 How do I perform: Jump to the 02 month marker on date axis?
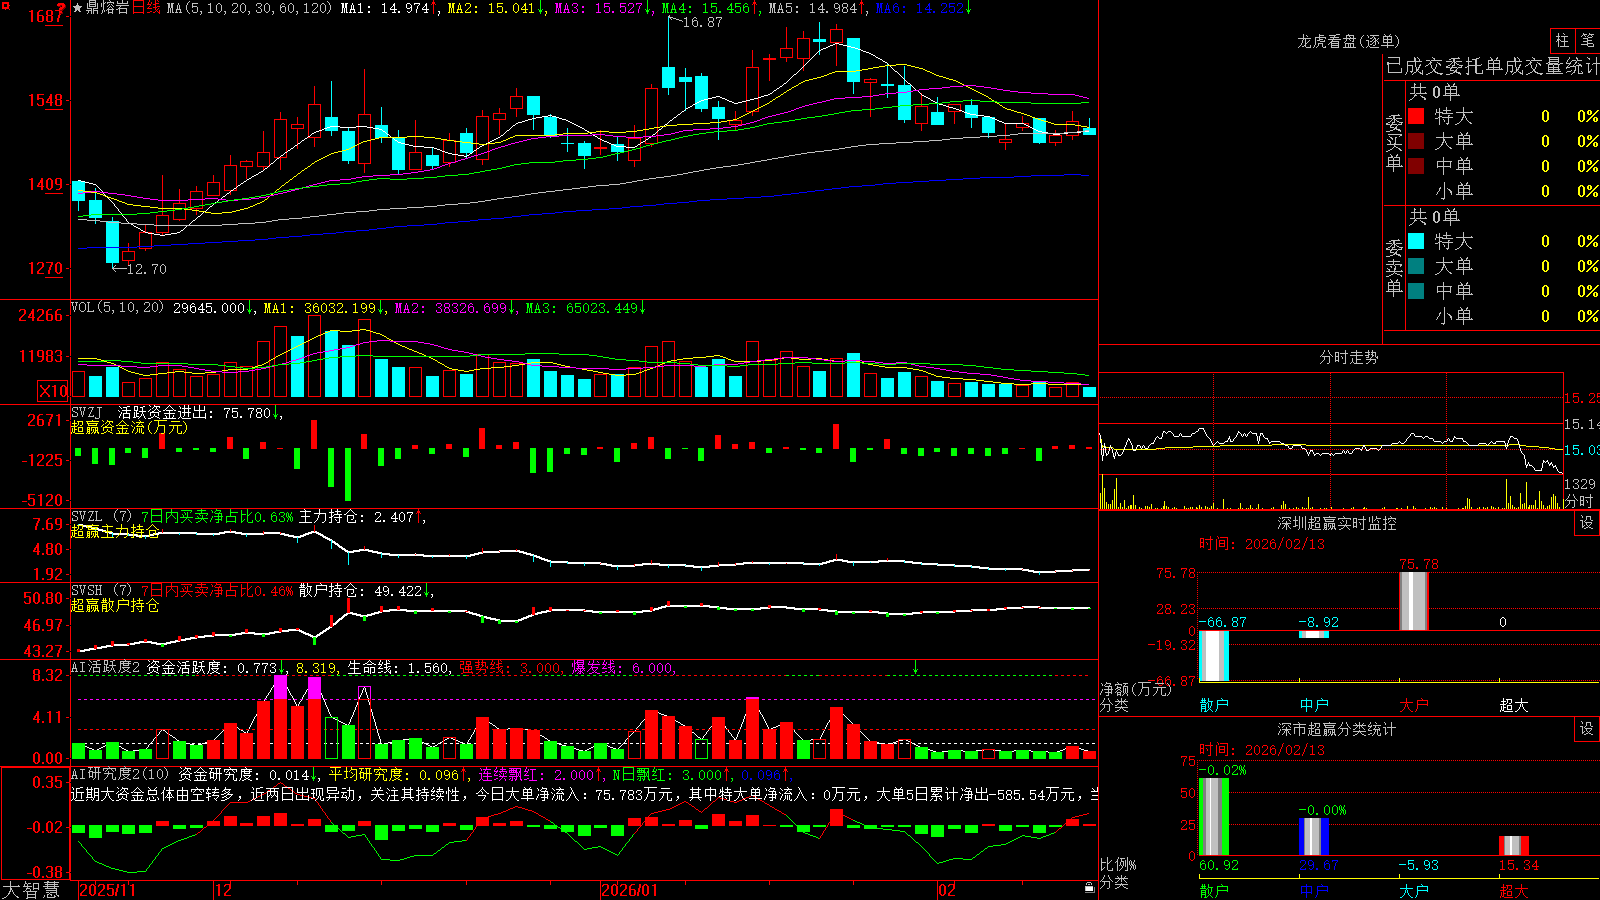point(947,890)
